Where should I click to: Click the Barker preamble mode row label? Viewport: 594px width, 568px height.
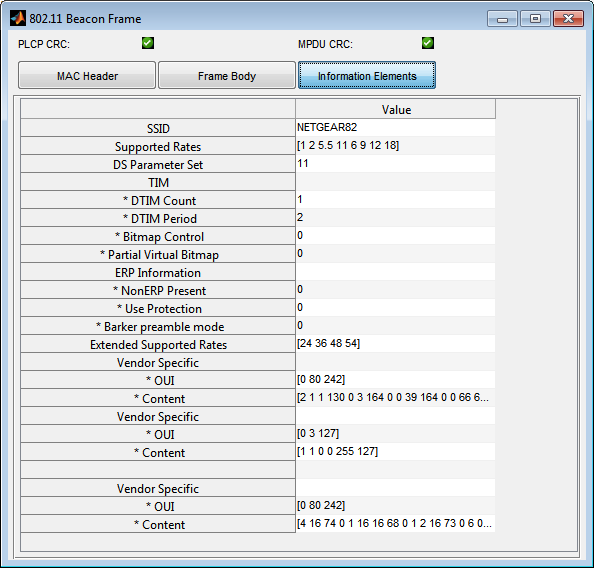(158, 326)
